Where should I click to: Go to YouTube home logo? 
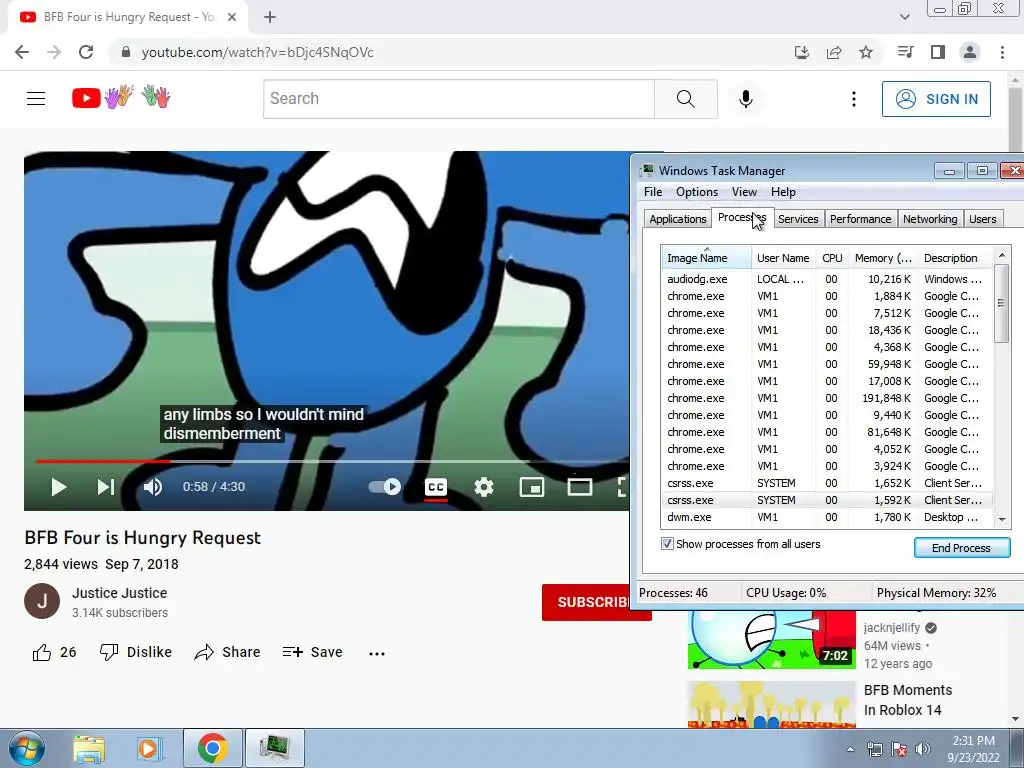tap(121, 98)
